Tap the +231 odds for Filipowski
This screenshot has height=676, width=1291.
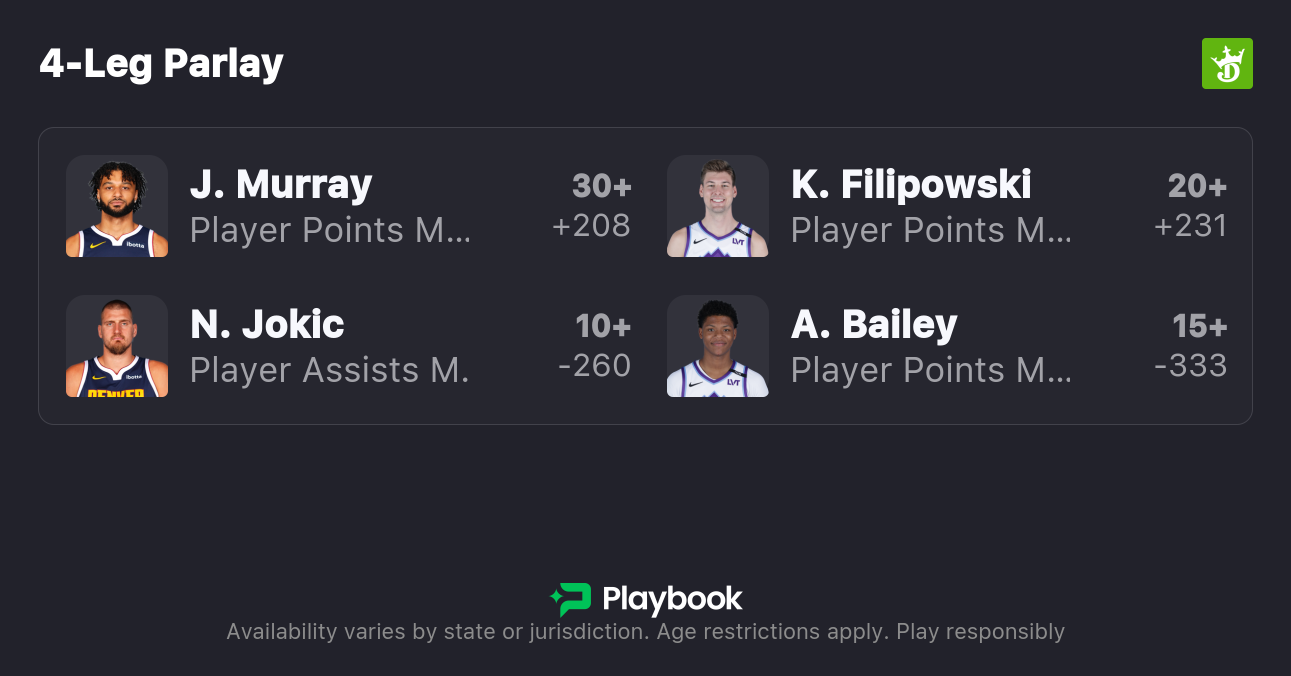point(1190,226)
